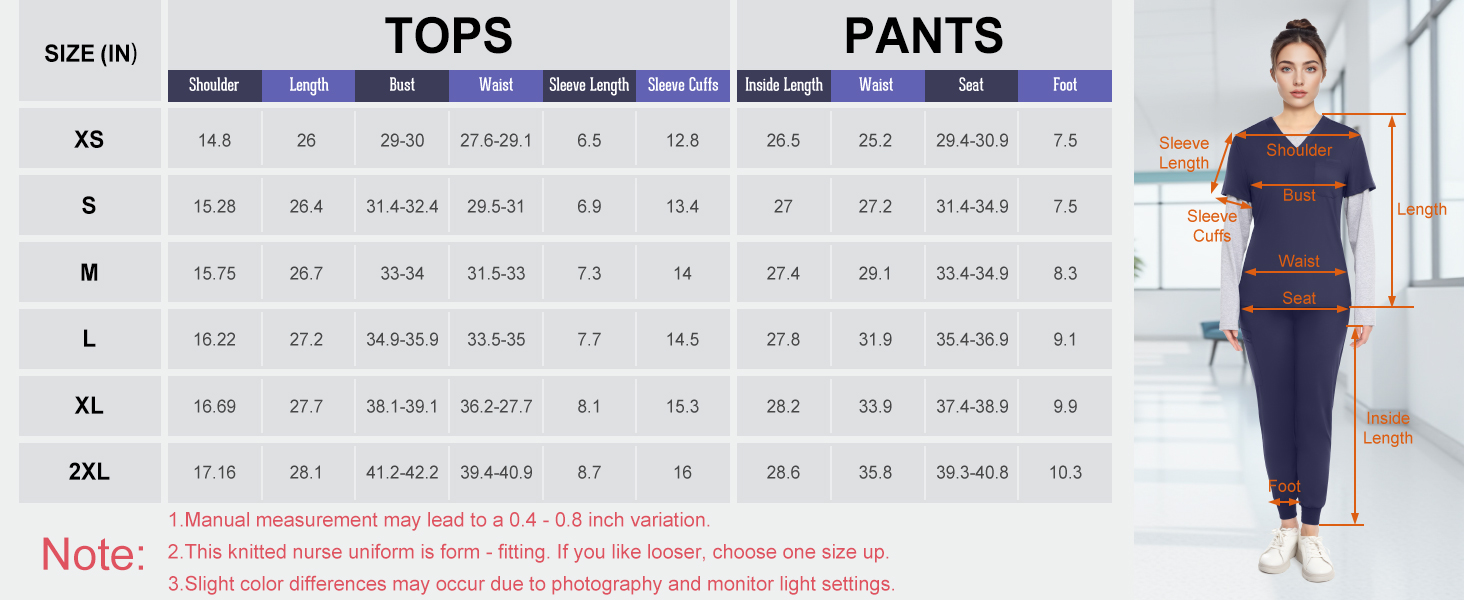Click the 15.28 shoulder value for size S

[x=214, y=207]
